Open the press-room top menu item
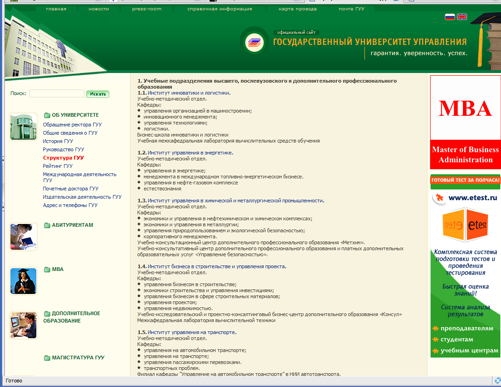This screenshot has width=501, height=387. click(x=147, y=9)
